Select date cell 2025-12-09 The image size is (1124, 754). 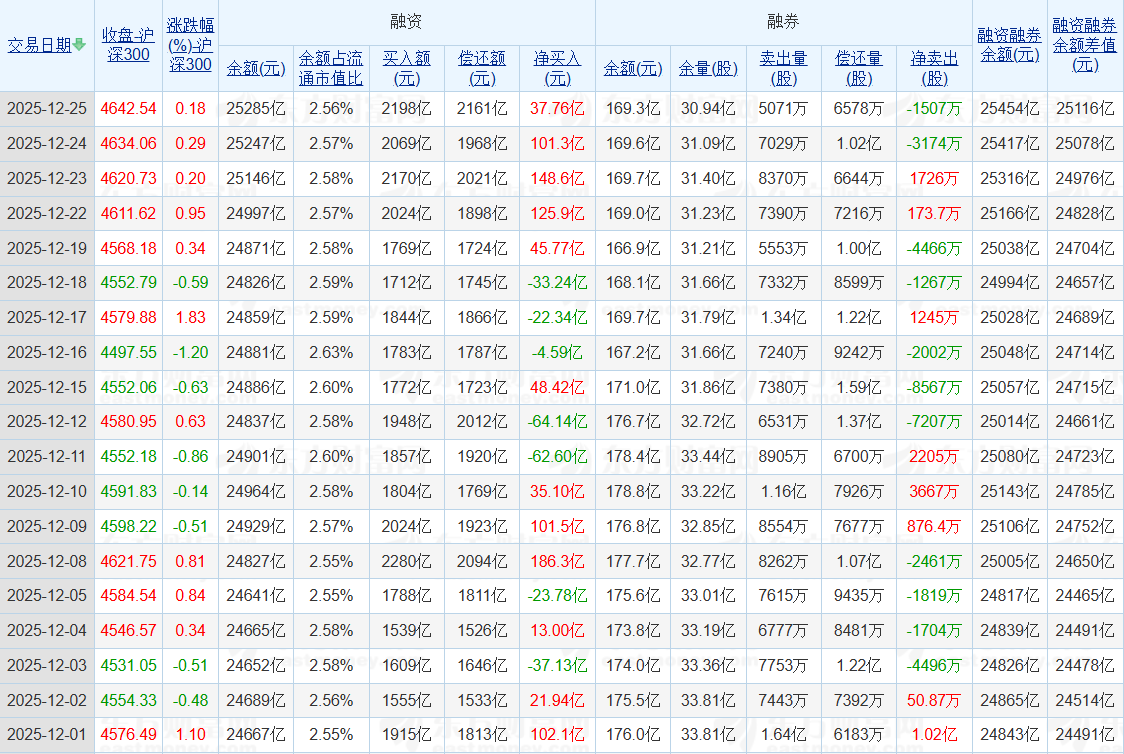tap(47, 527)
